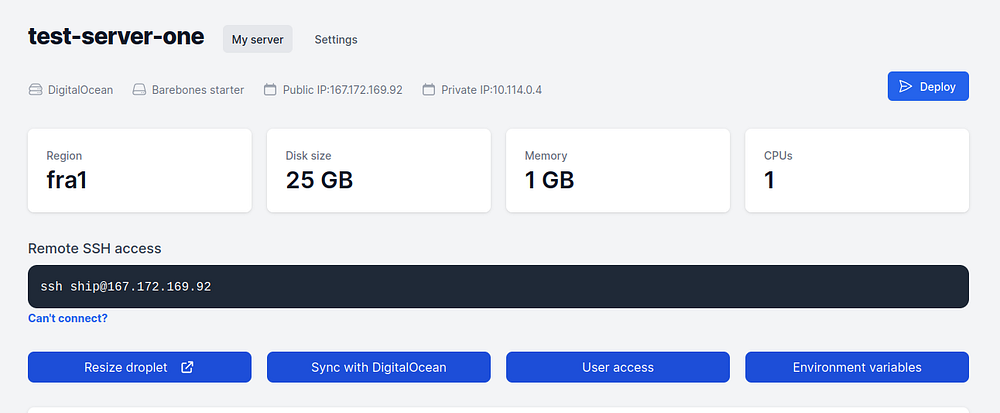
Task: Open the Can't connect? help link
Action: 68,319
